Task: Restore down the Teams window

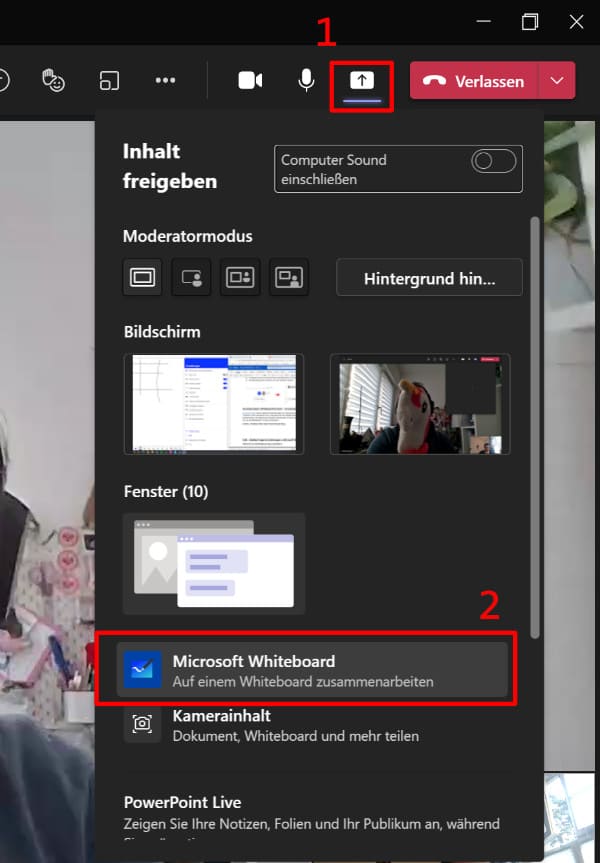Action: tap(530, 21)
